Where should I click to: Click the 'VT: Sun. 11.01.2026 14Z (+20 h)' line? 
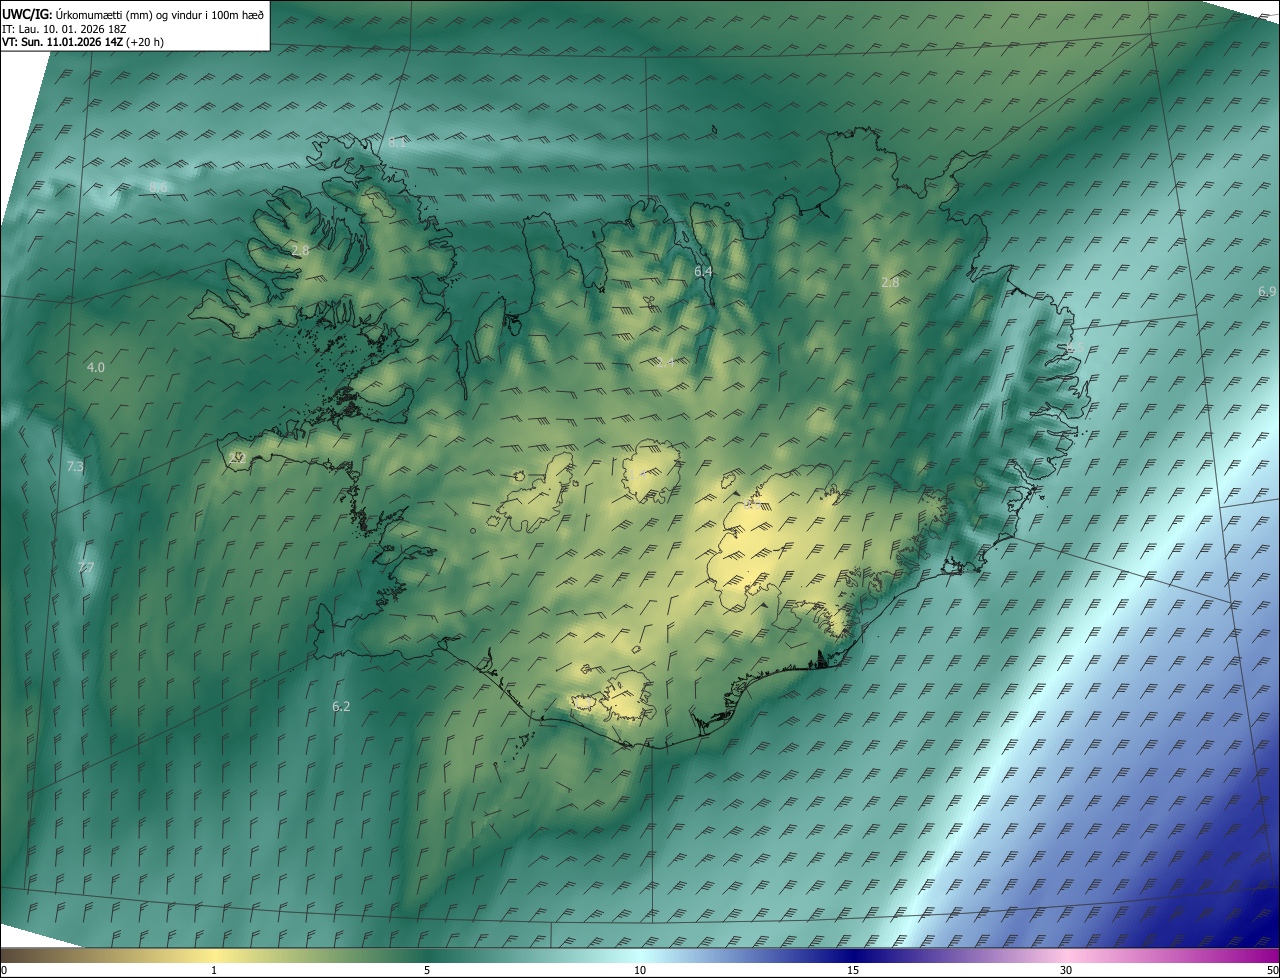pos(83,42)
